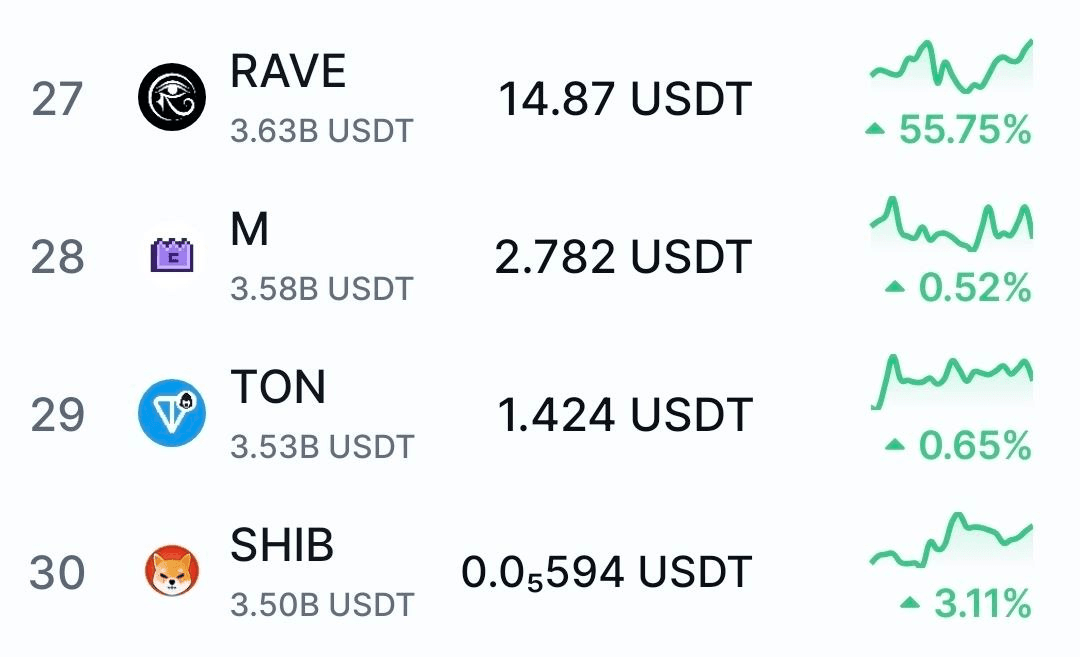Click M price 2.782 USDT

pyautogui.click(x=622, y=257)
